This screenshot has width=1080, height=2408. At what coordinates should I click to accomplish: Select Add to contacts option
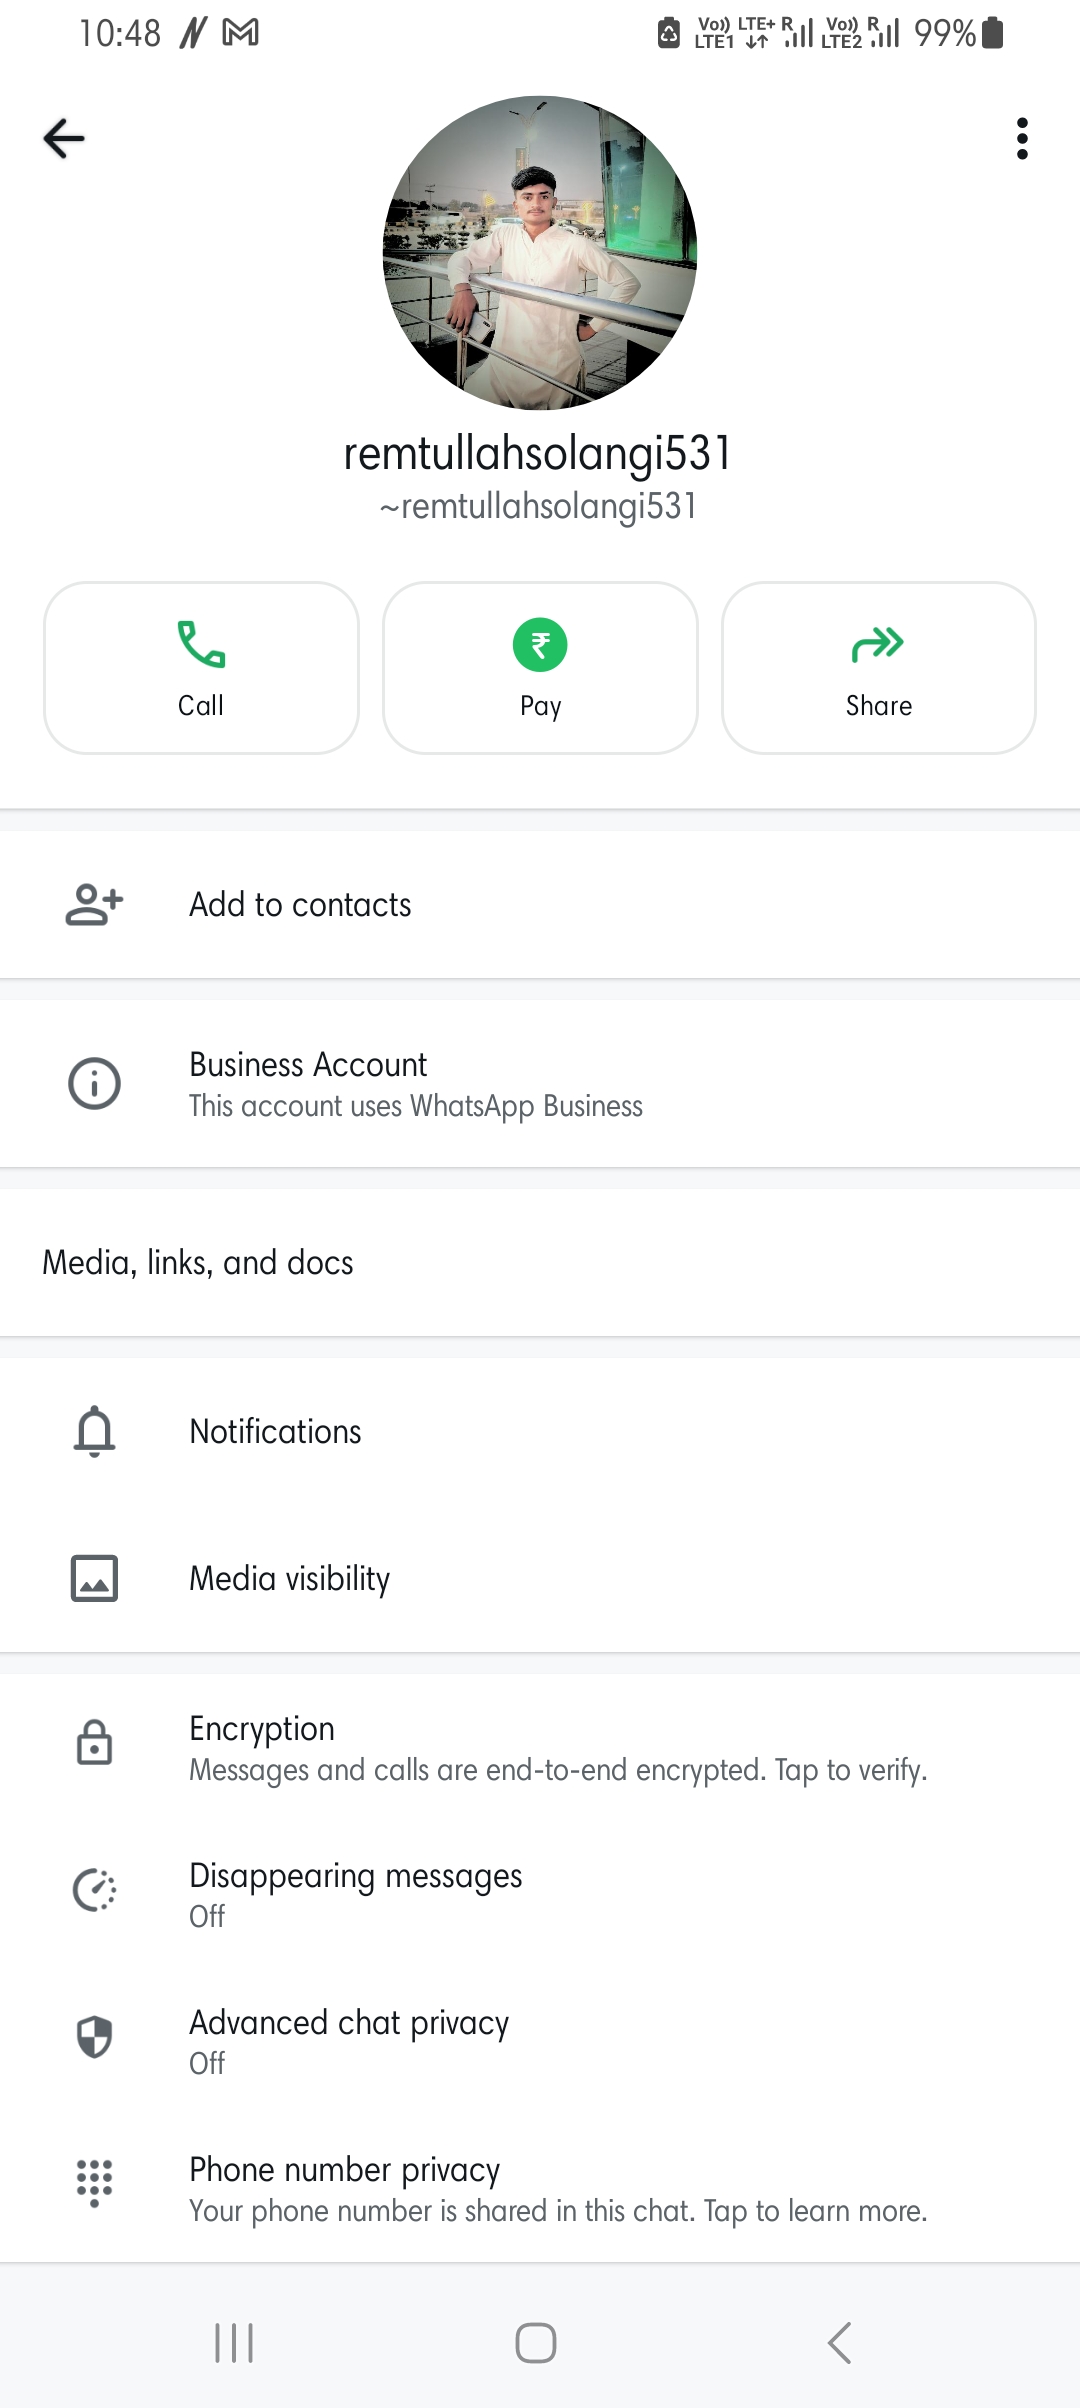pyautogui.click(x=300, y=905)
